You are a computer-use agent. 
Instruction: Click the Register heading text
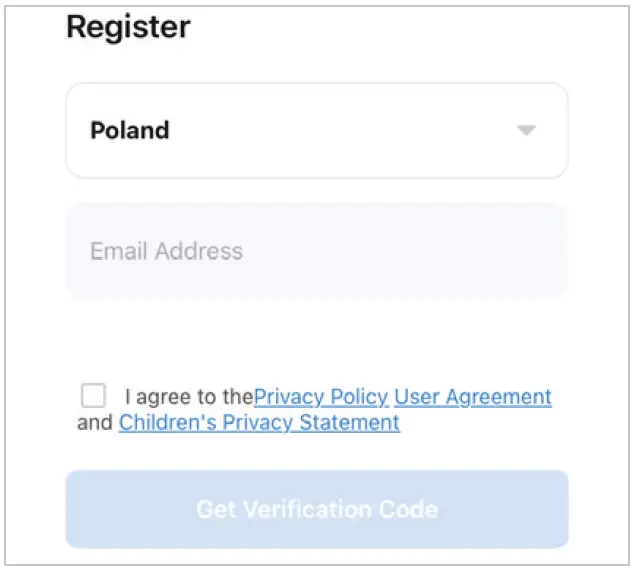click(x=128, y=27)
